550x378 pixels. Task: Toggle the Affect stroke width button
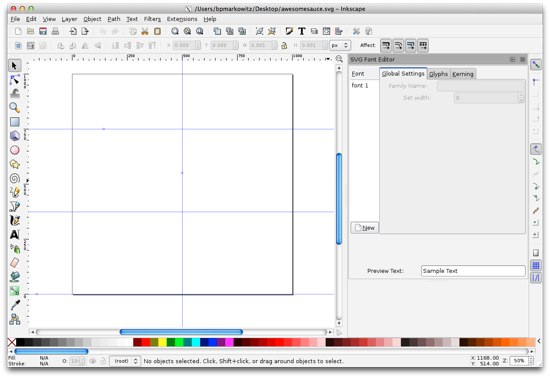[386, 46]
